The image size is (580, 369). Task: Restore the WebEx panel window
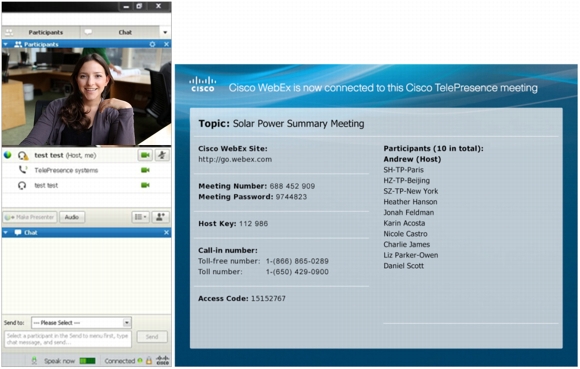(139, 6)
